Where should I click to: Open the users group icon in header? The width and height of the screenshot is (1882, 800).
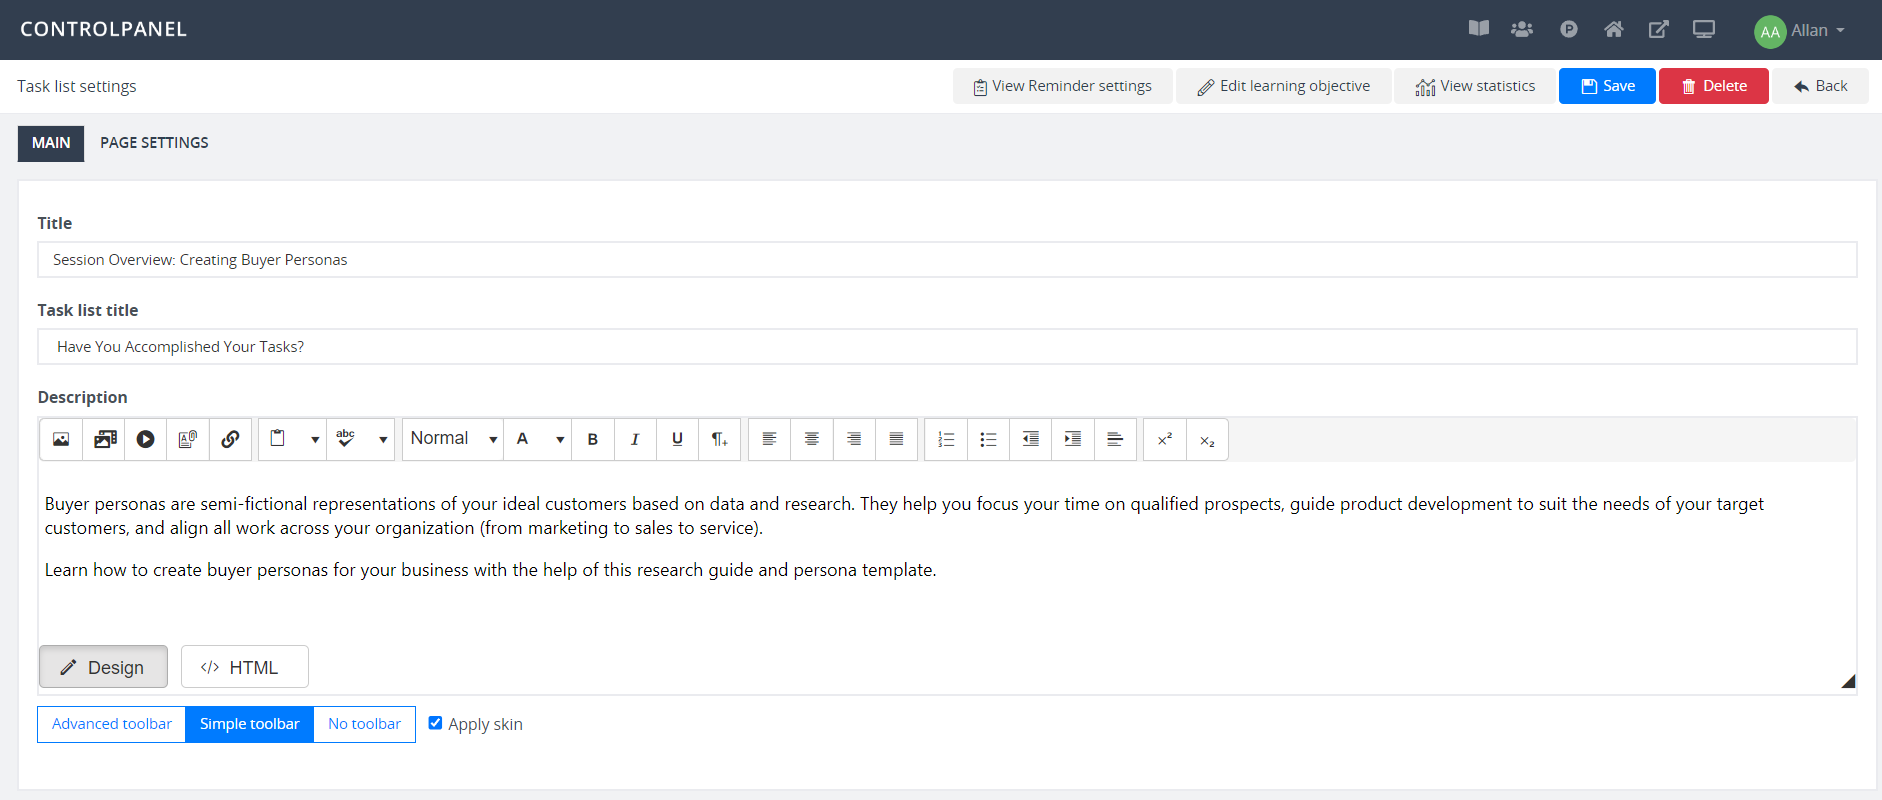1522,29
